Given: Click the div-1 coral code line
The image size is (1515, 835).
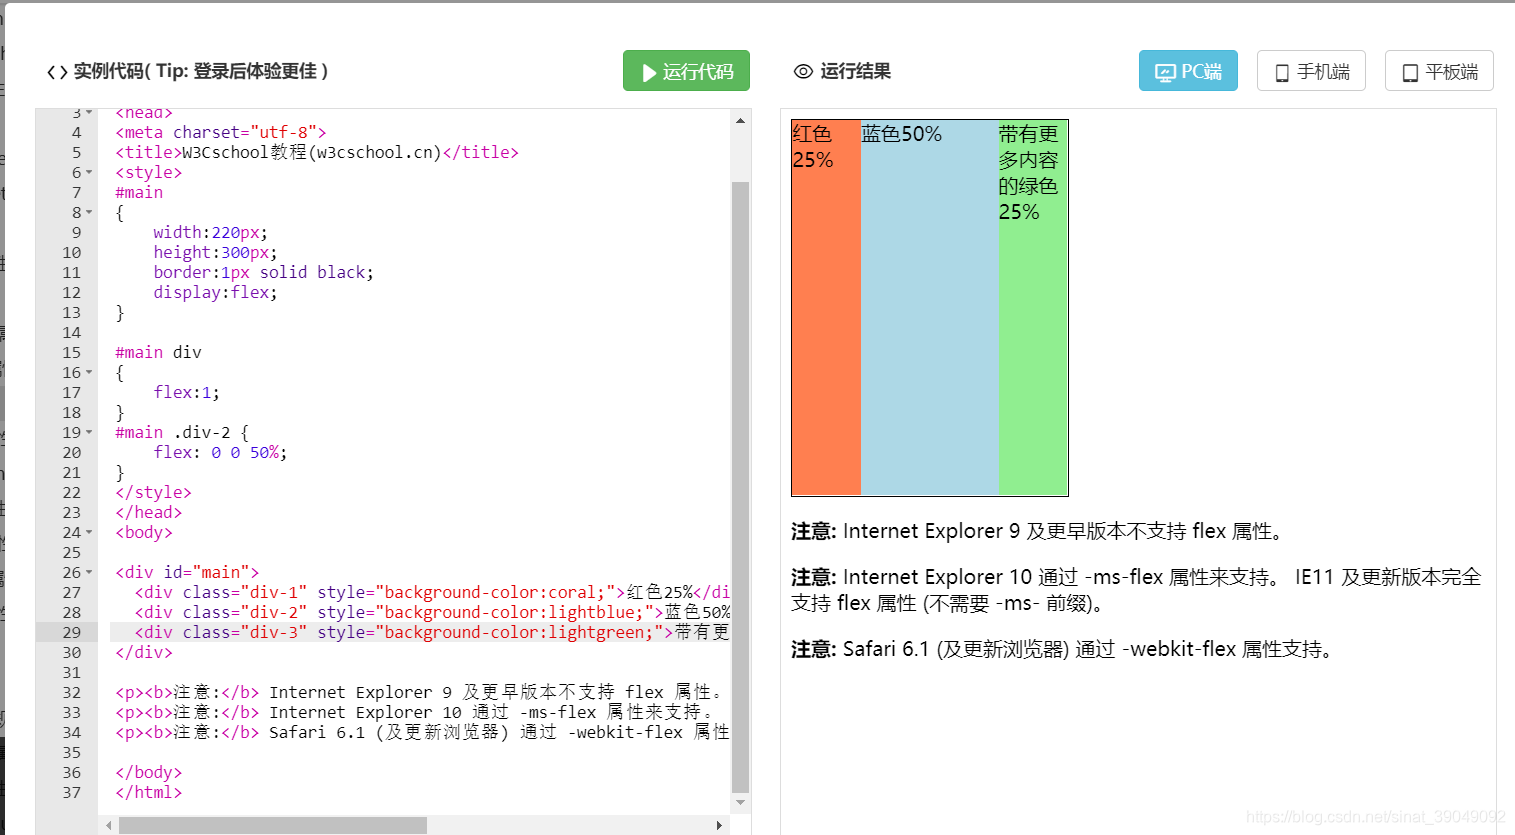Looking at the screenshot, I should [432, 592].
